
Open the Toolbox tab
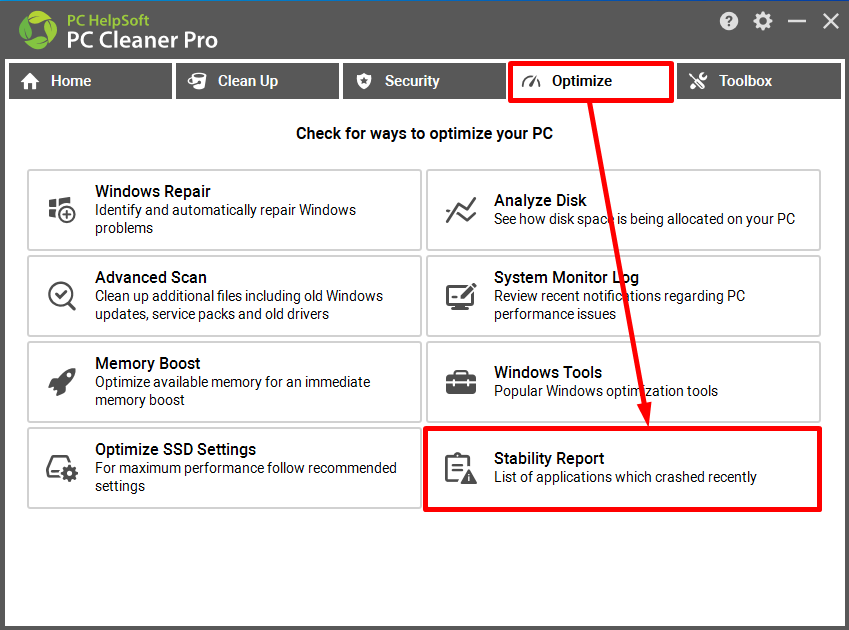pos(759,81)
